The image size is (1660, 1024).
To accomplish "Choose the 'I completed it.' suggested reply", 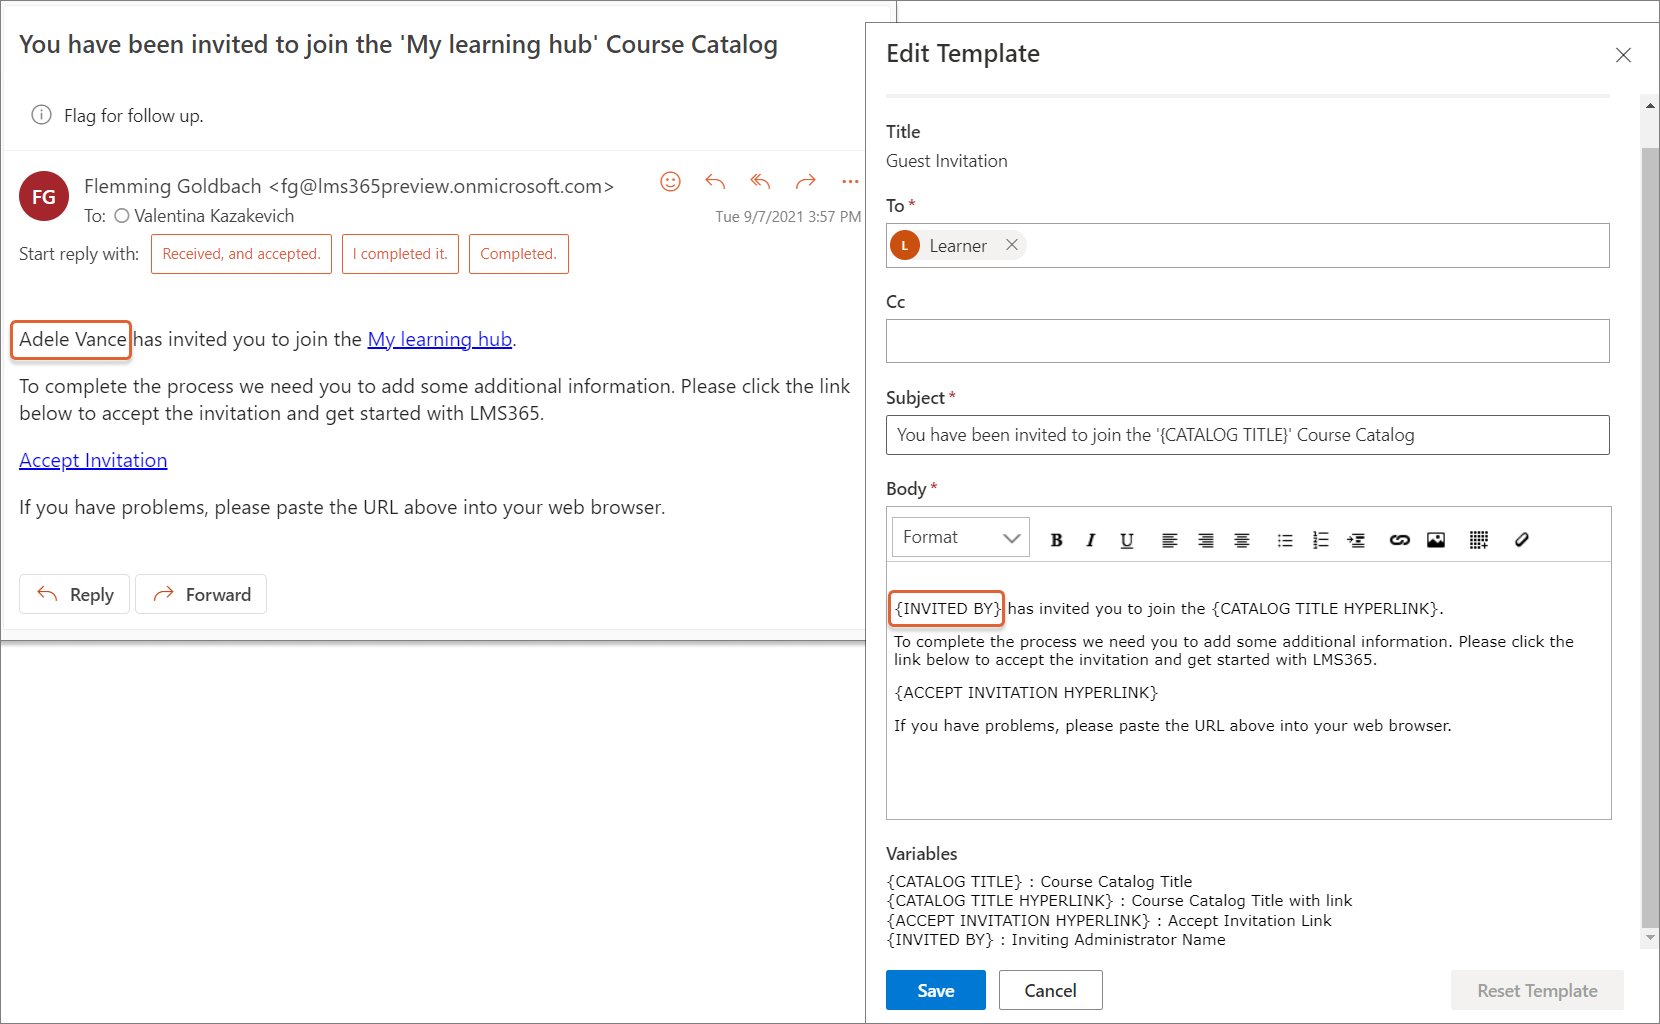I will tap(400, 254).
